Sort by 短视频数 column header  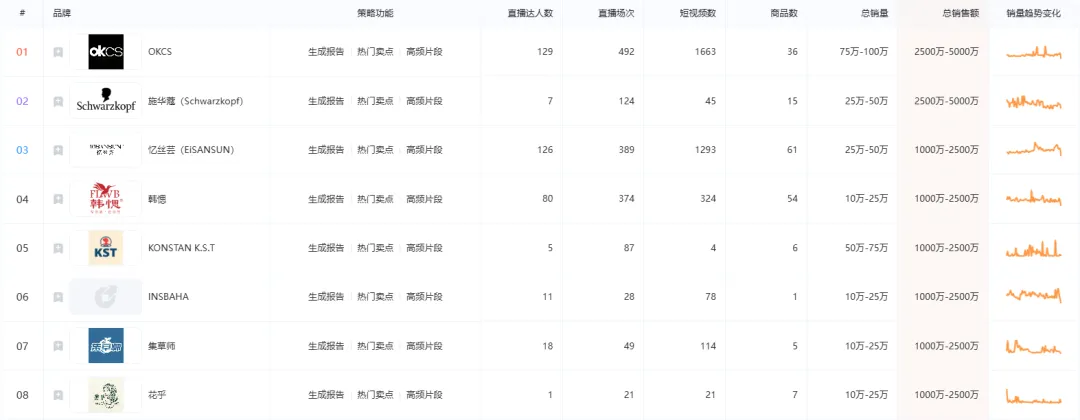(697, 13)
